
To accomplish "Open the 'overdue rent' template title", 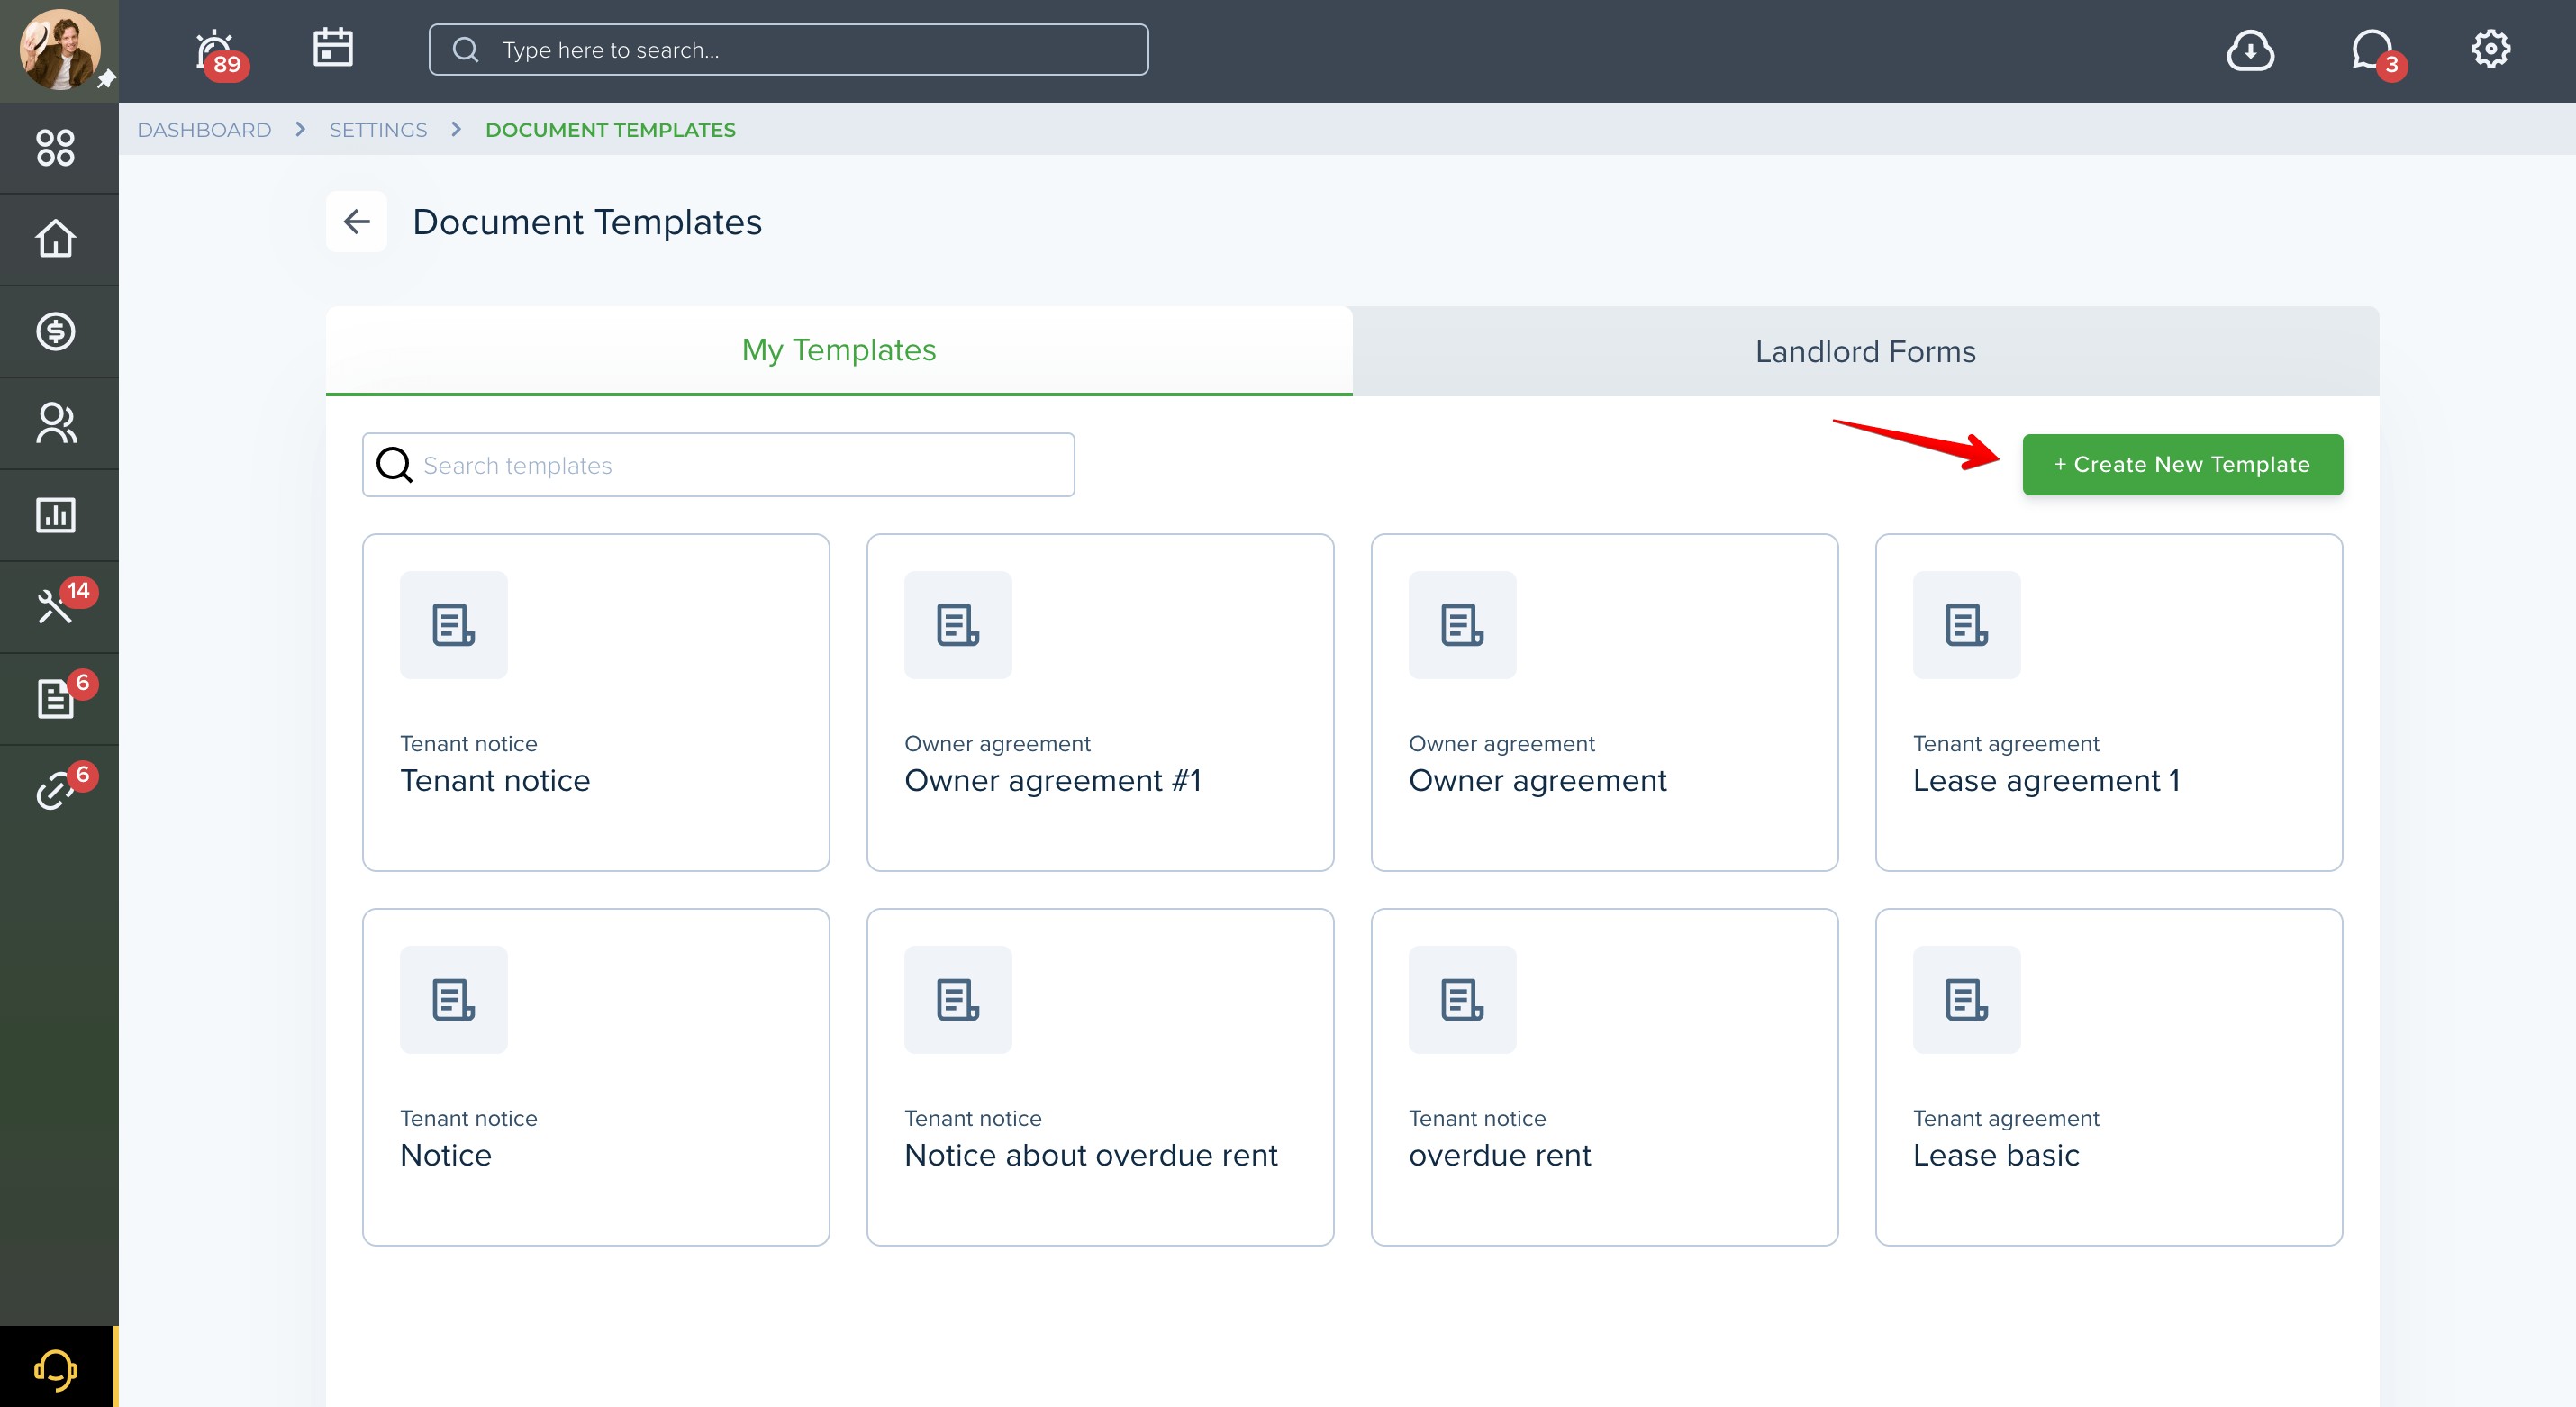I will [x=1500, y=1155].
